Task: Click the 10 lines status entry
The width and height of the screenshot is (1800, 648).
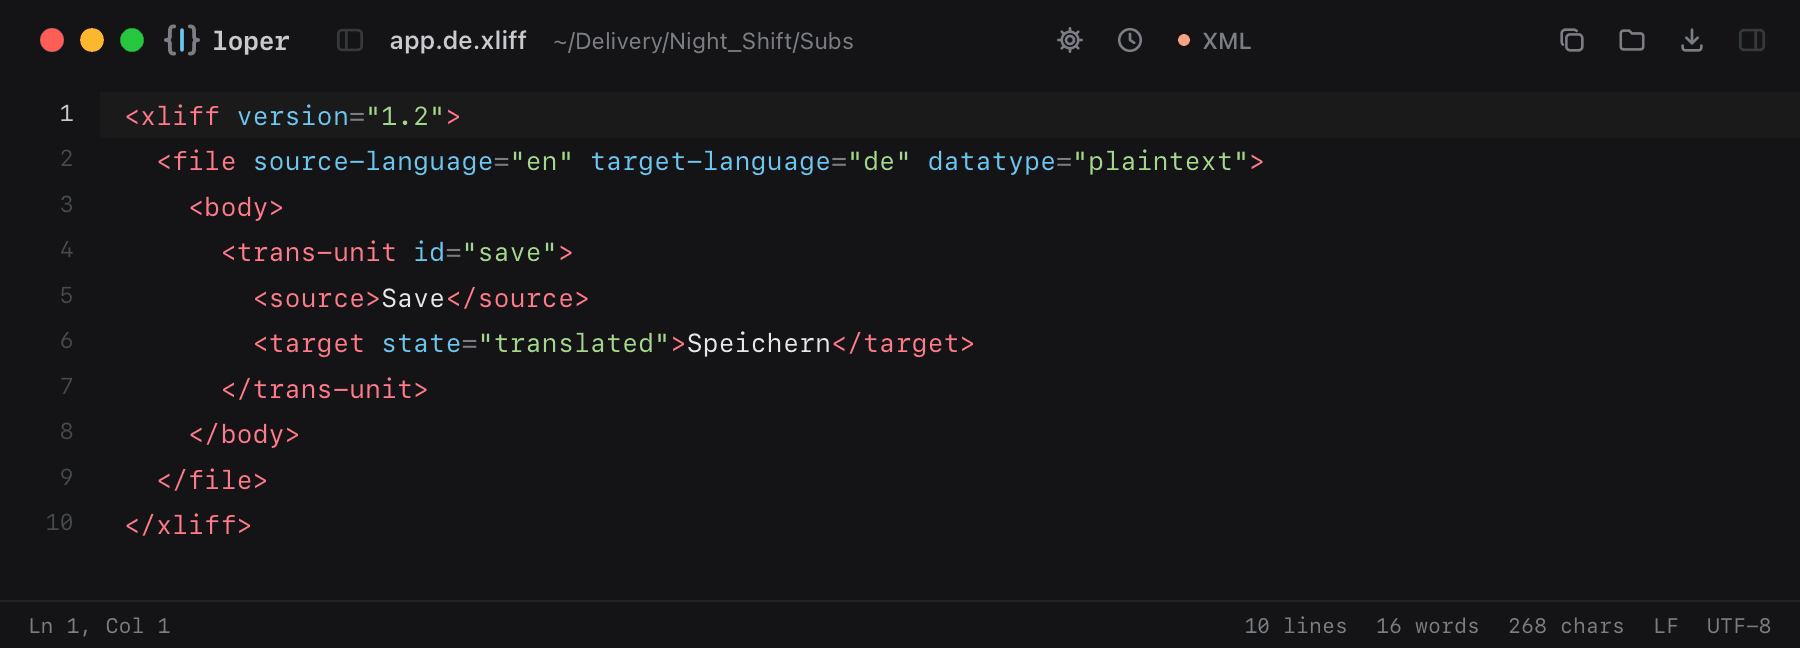Action: 1296,626
